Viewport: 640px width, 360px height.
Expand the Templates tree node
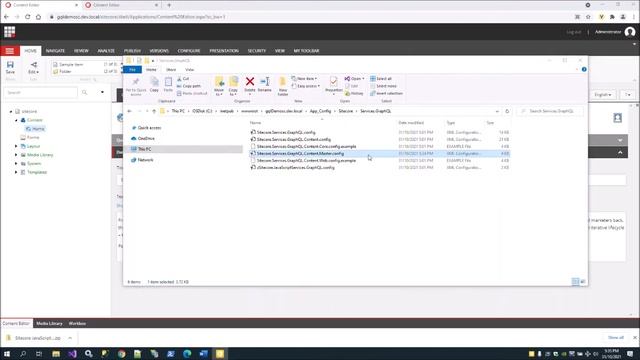(16, 172)
